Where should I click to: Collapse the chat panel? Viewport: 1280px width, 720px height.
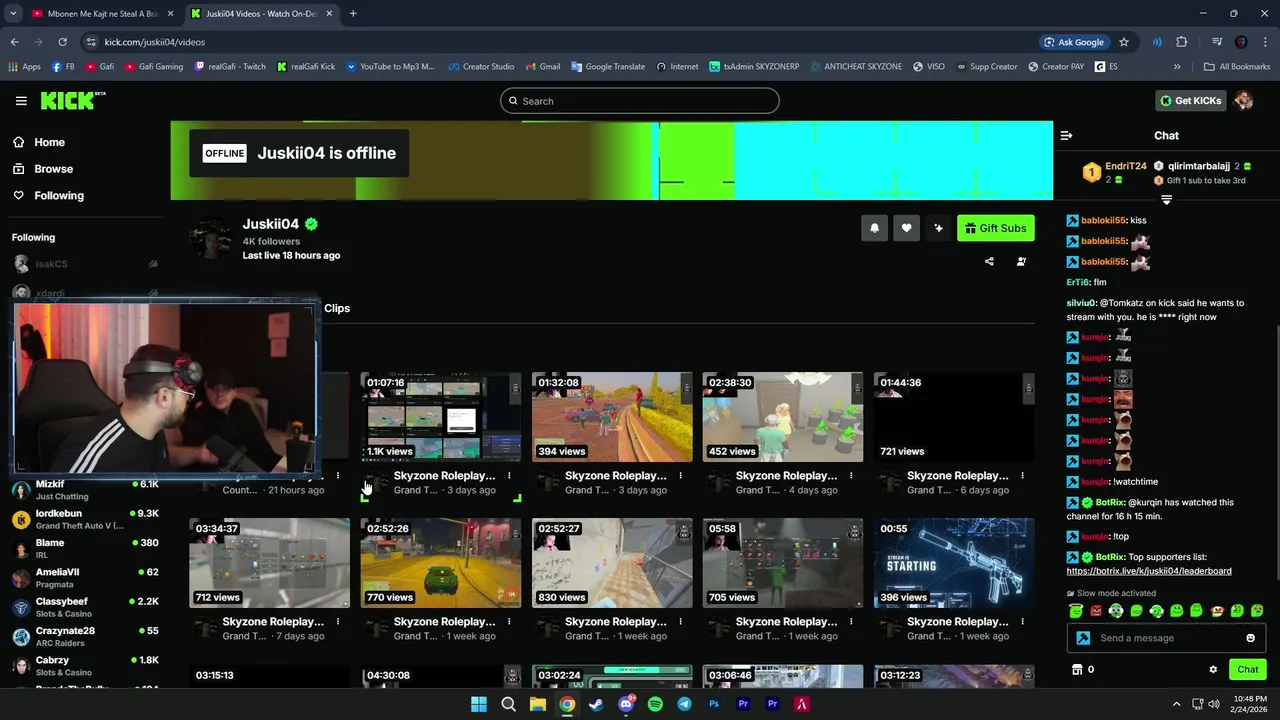(1066, 135)
